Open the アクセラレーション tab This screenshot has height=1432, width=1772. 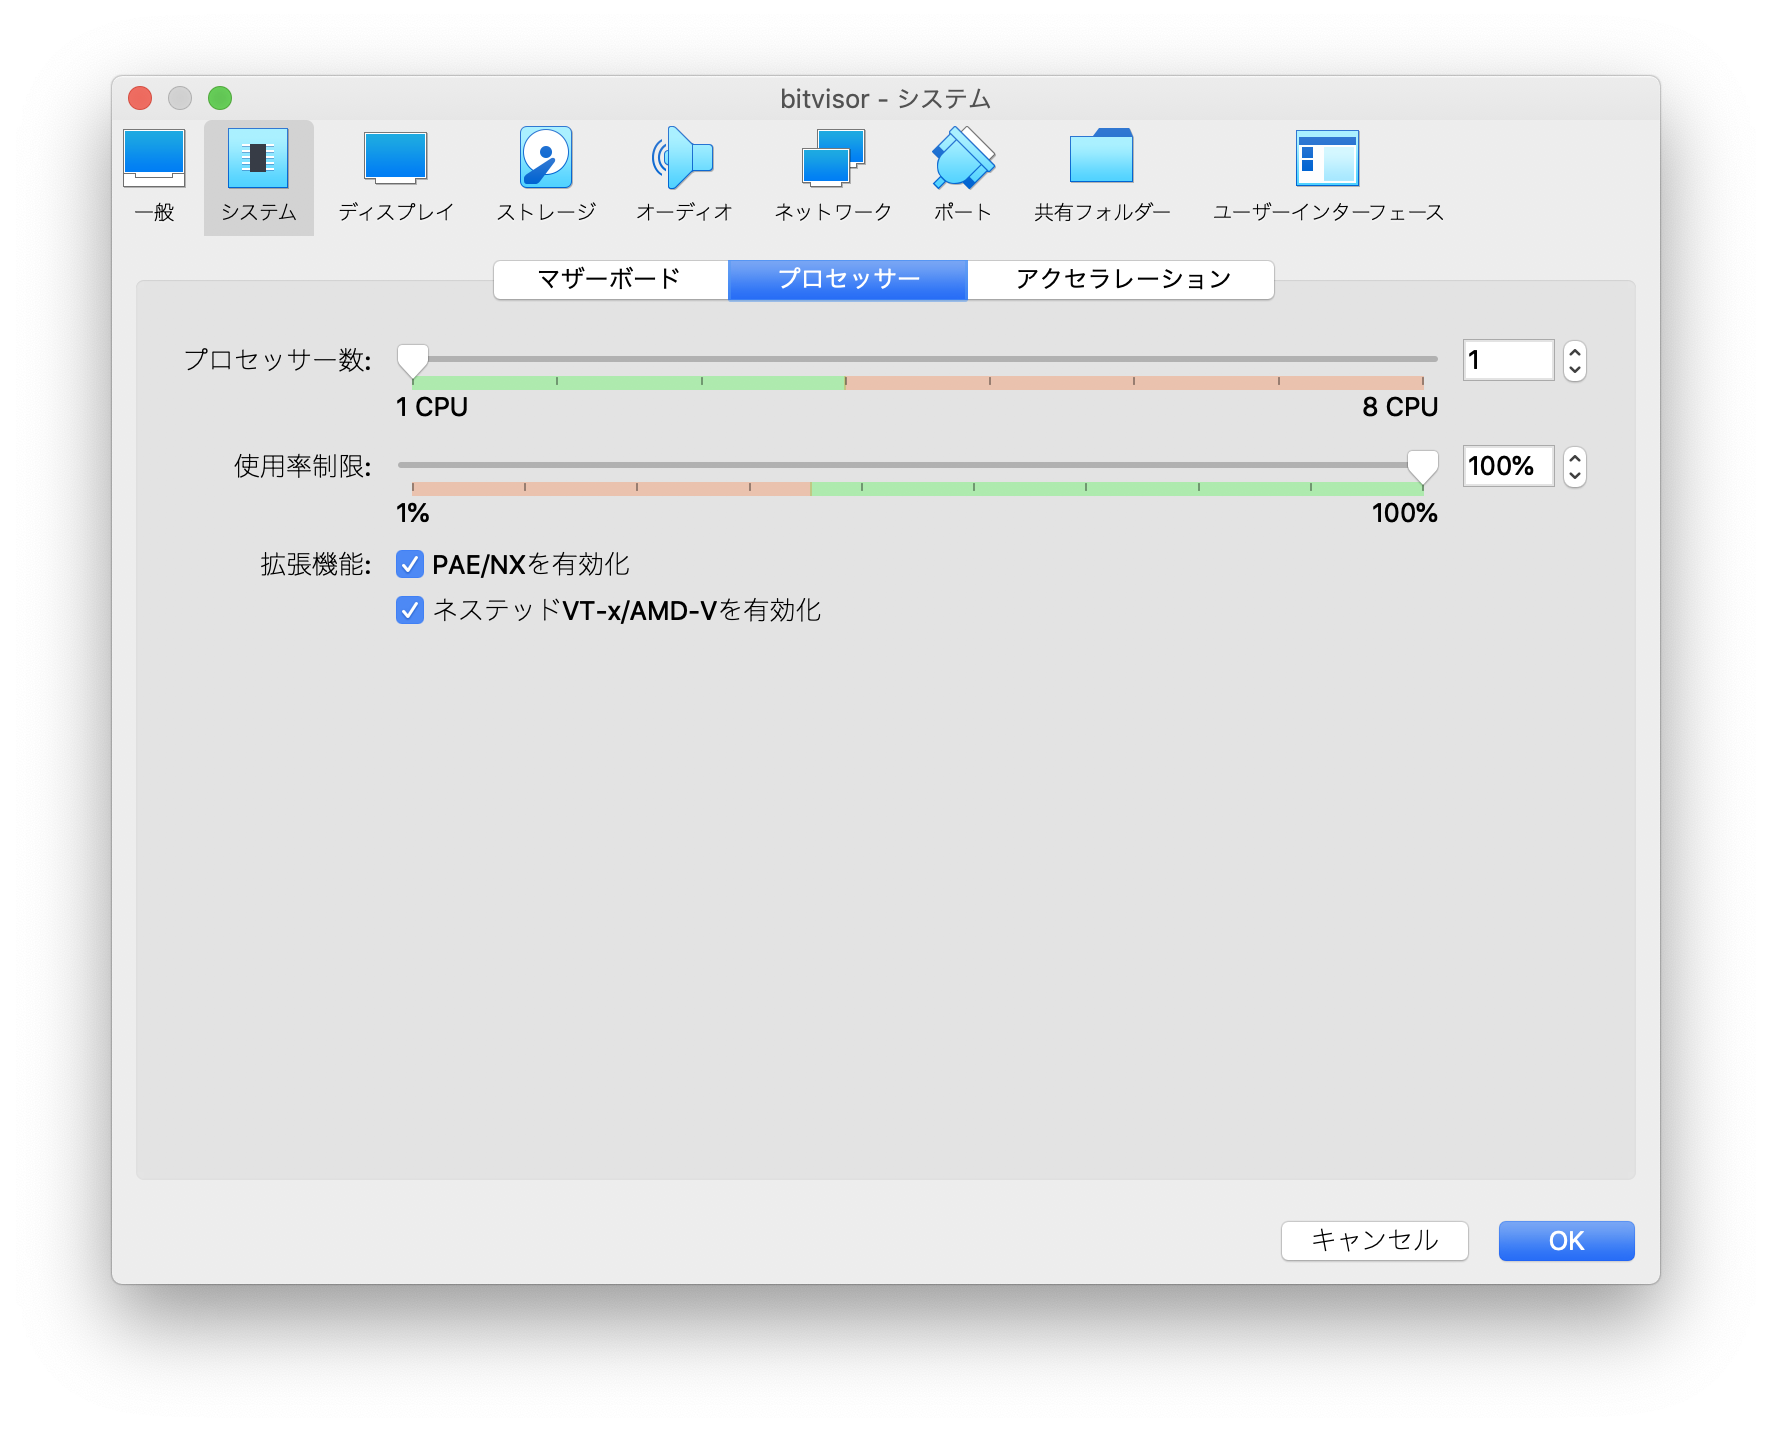pyautogui.click(x=1121, y=280)
